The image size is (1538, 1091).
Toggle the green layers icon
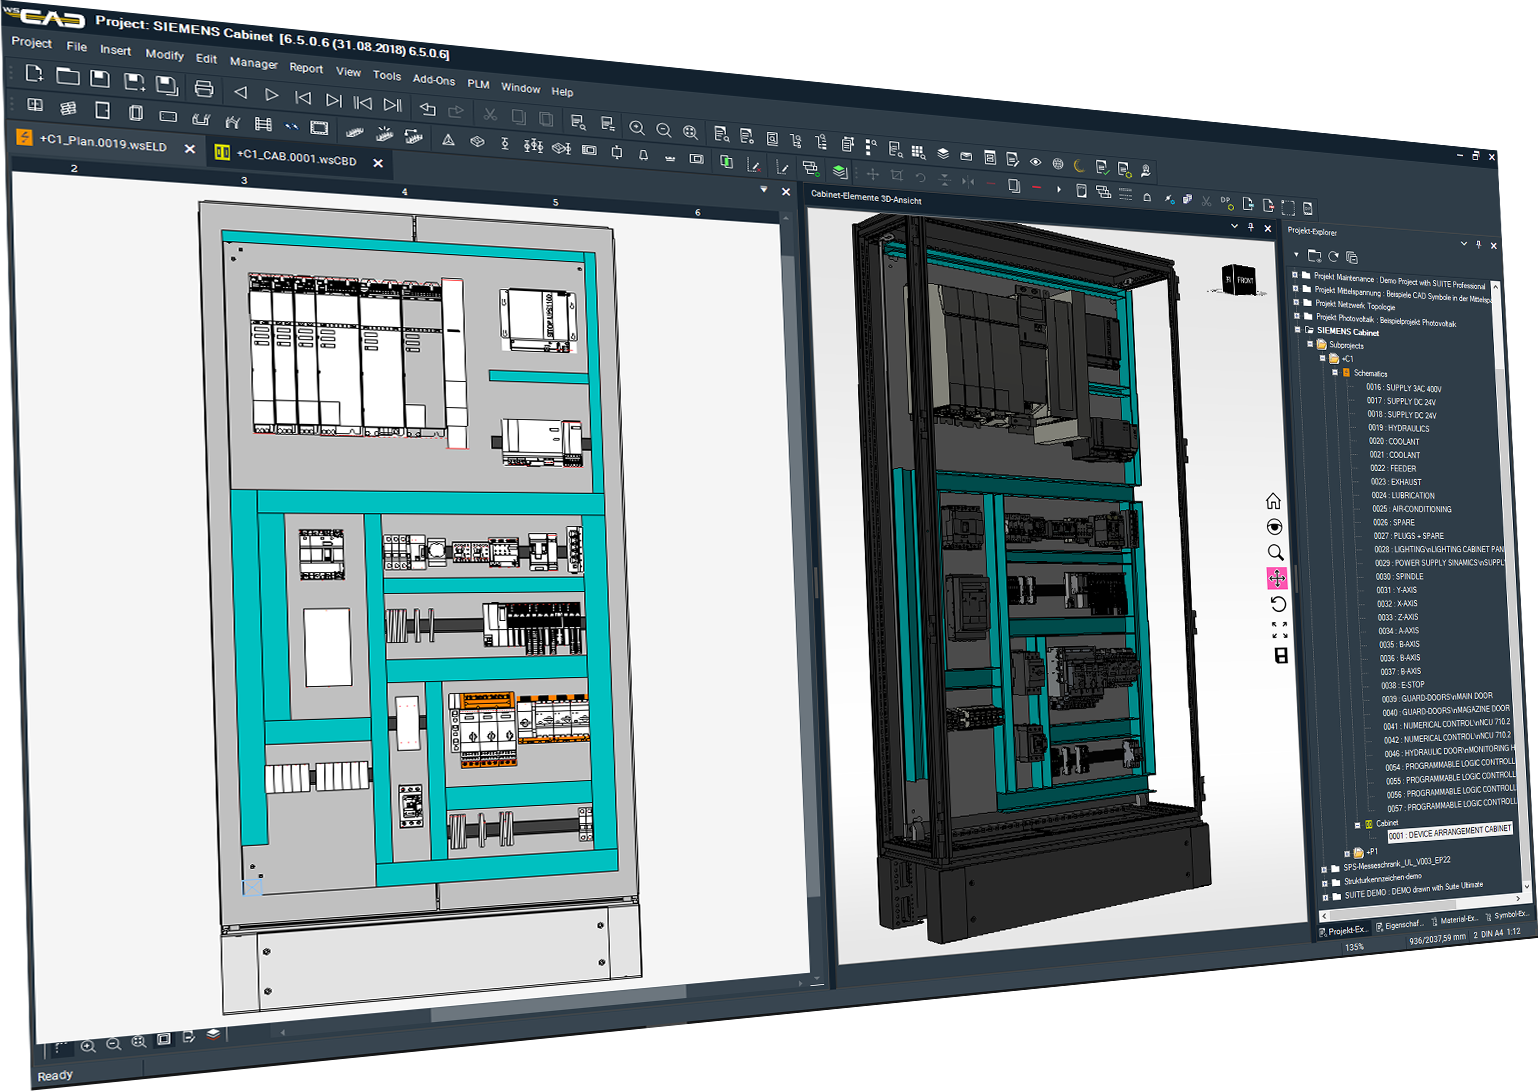coord(840,172)
